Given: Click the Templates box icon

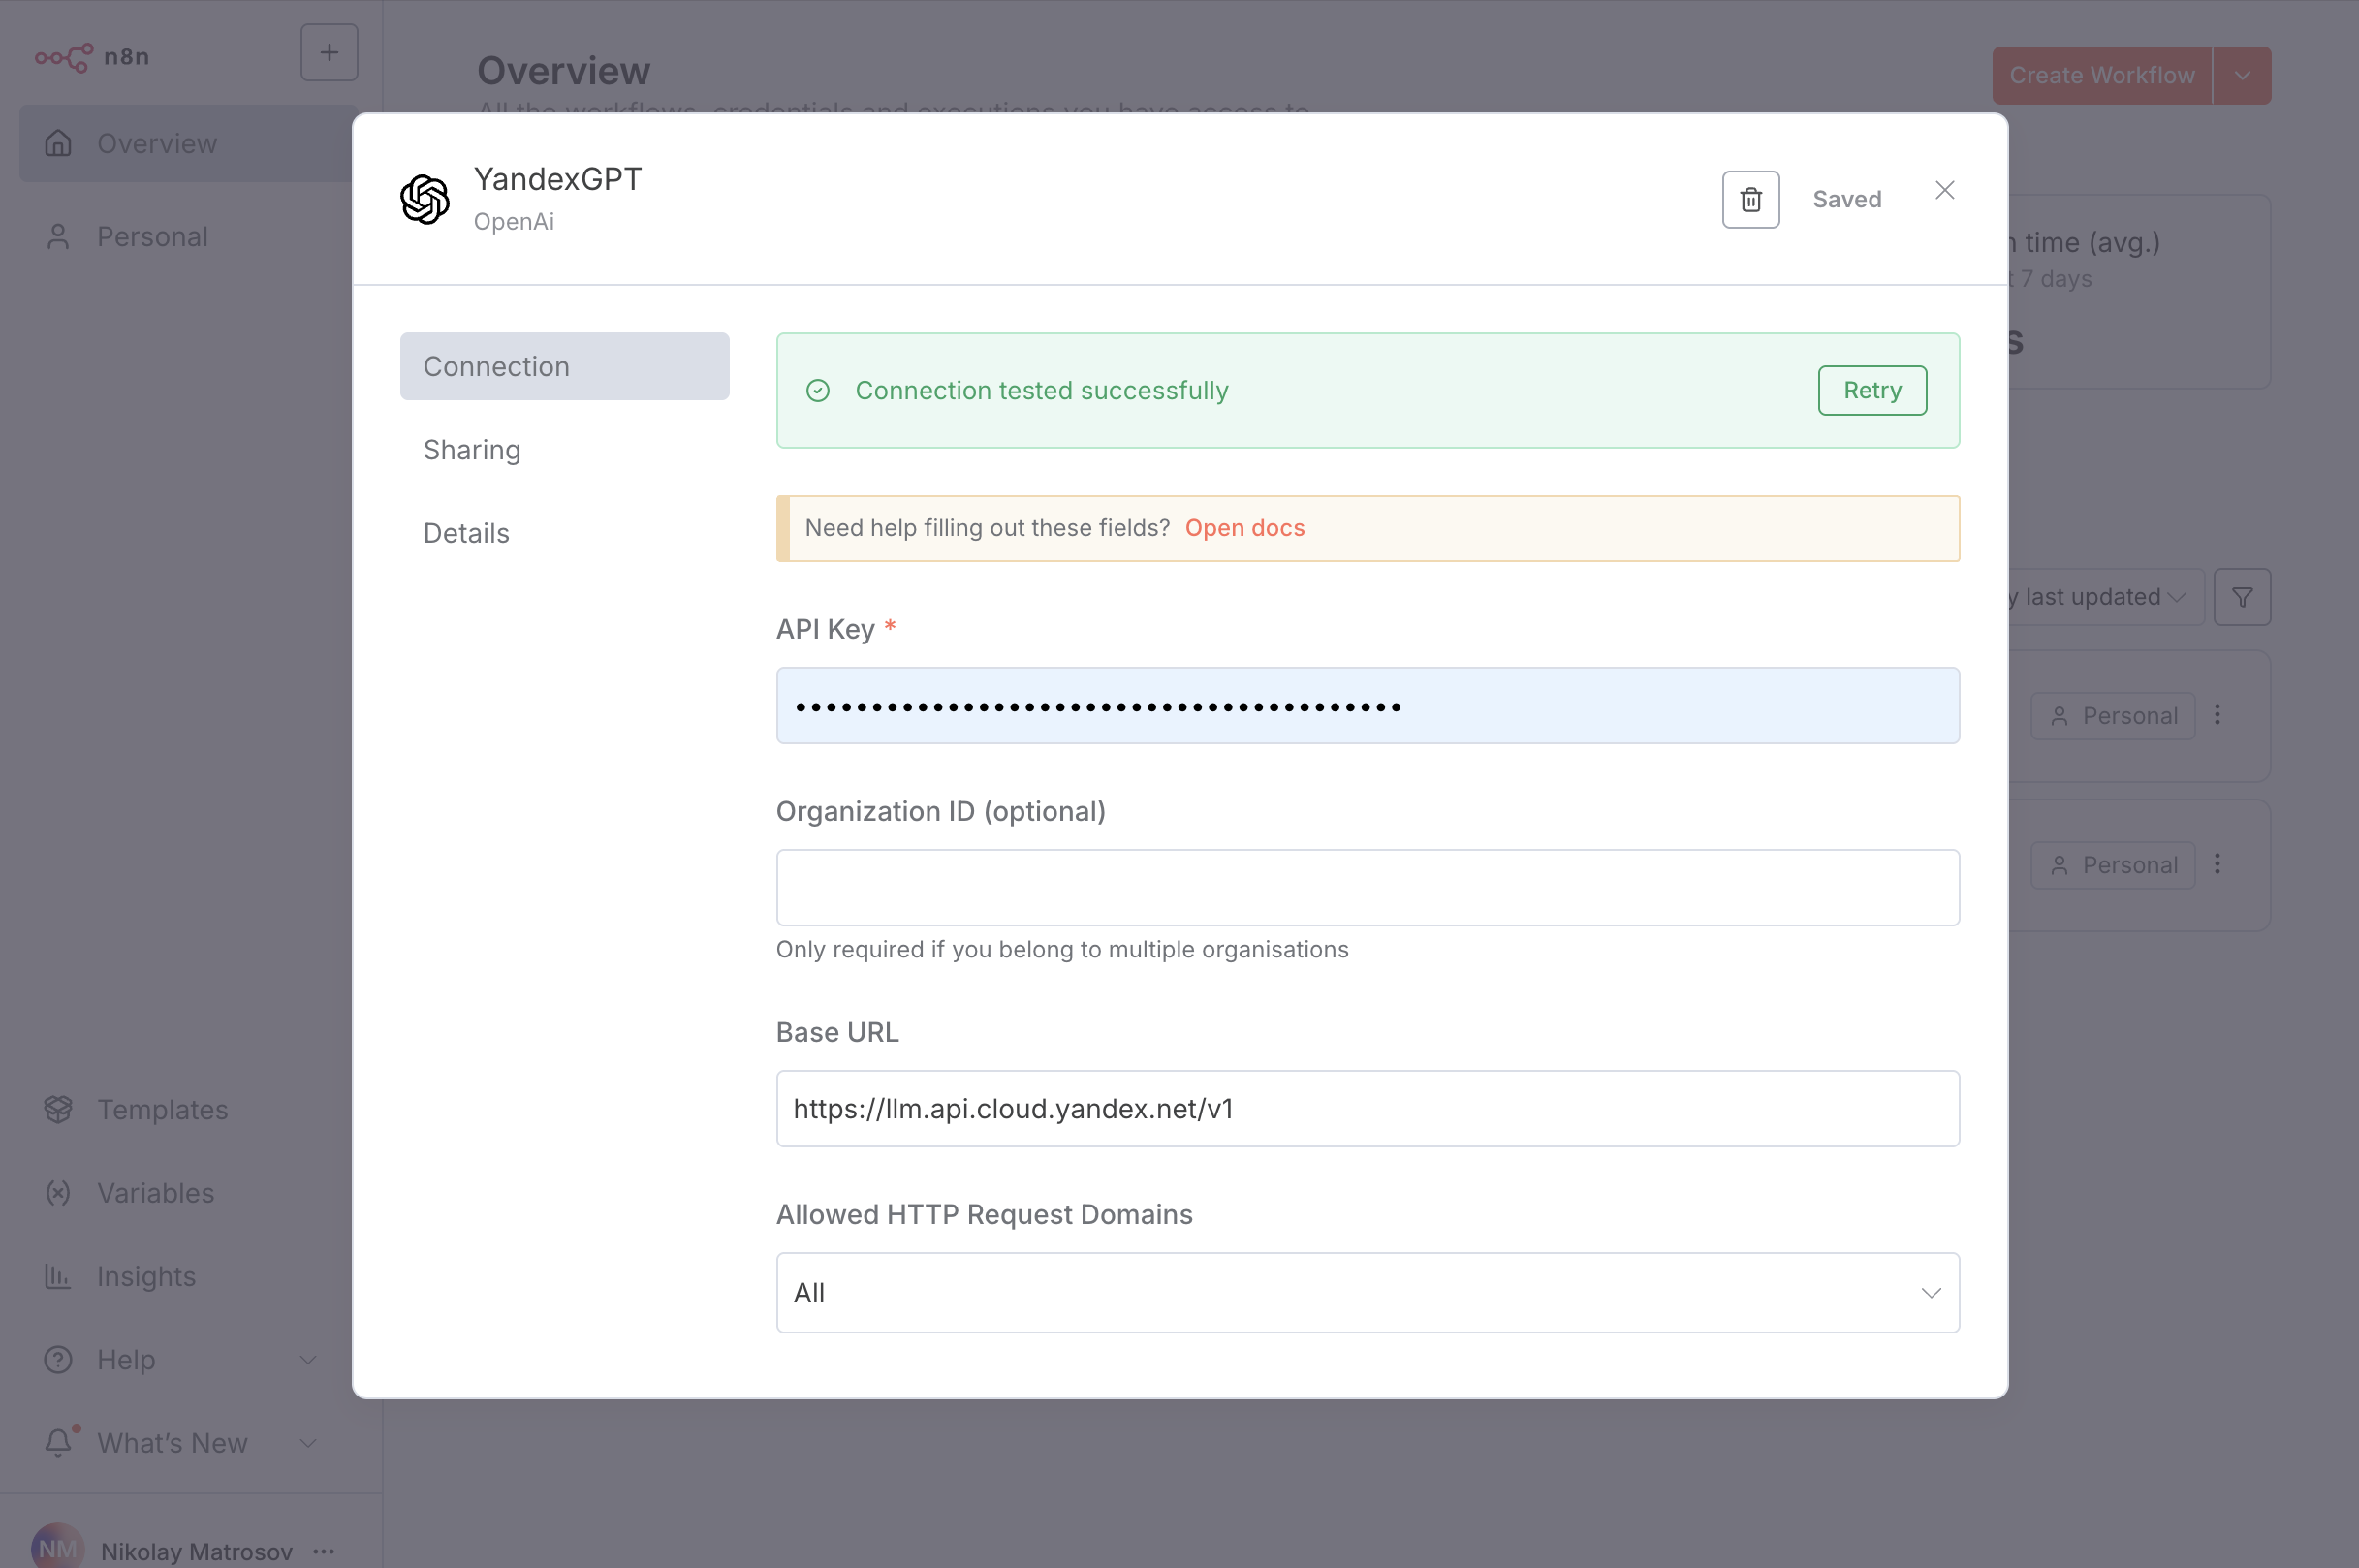Looking at the screenshot, I should (x=58, y=1110).
